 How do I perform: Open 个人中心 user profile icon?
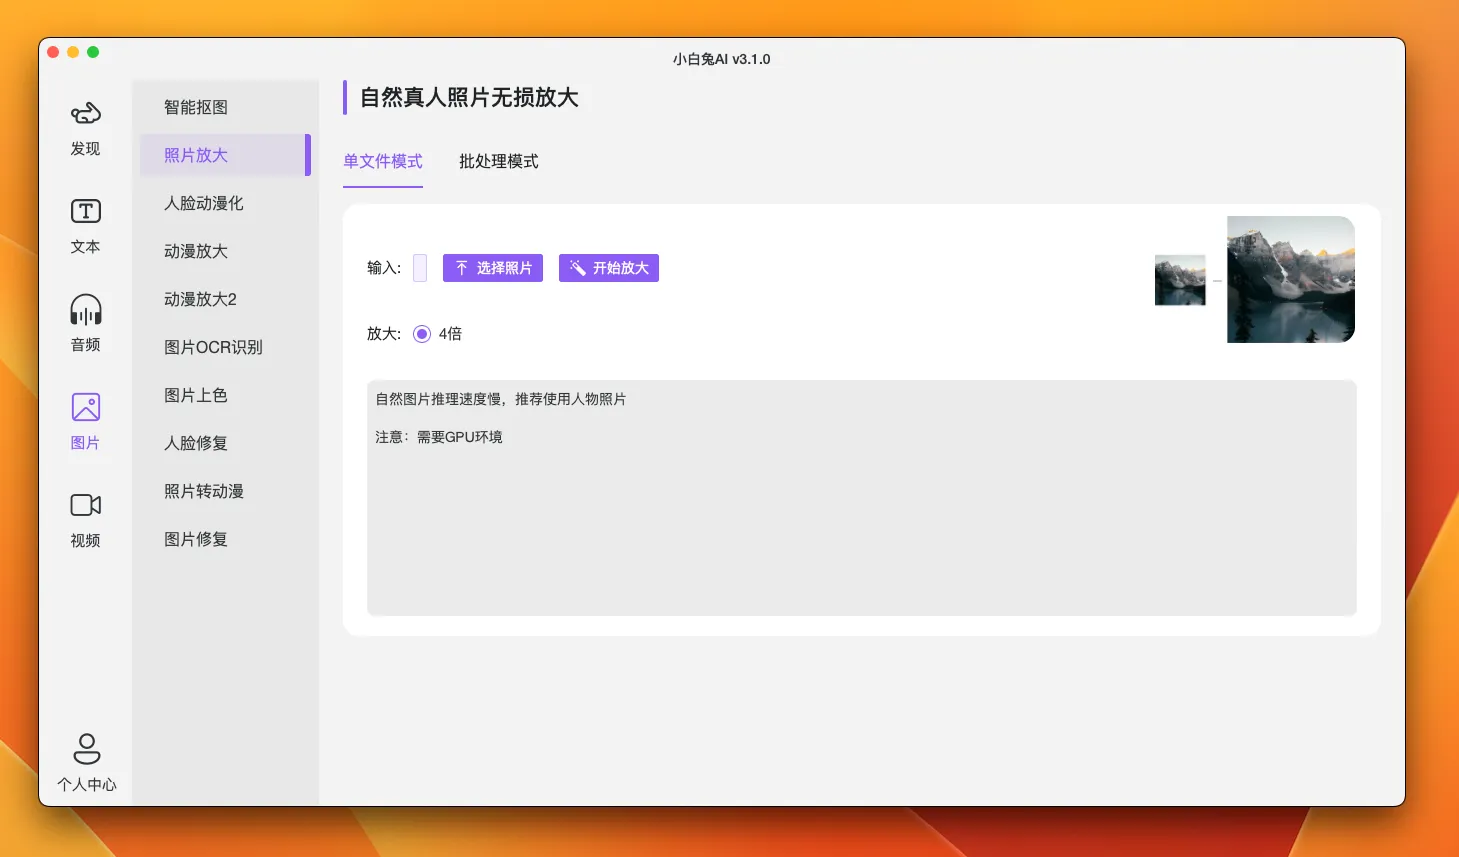click(86, 749)
